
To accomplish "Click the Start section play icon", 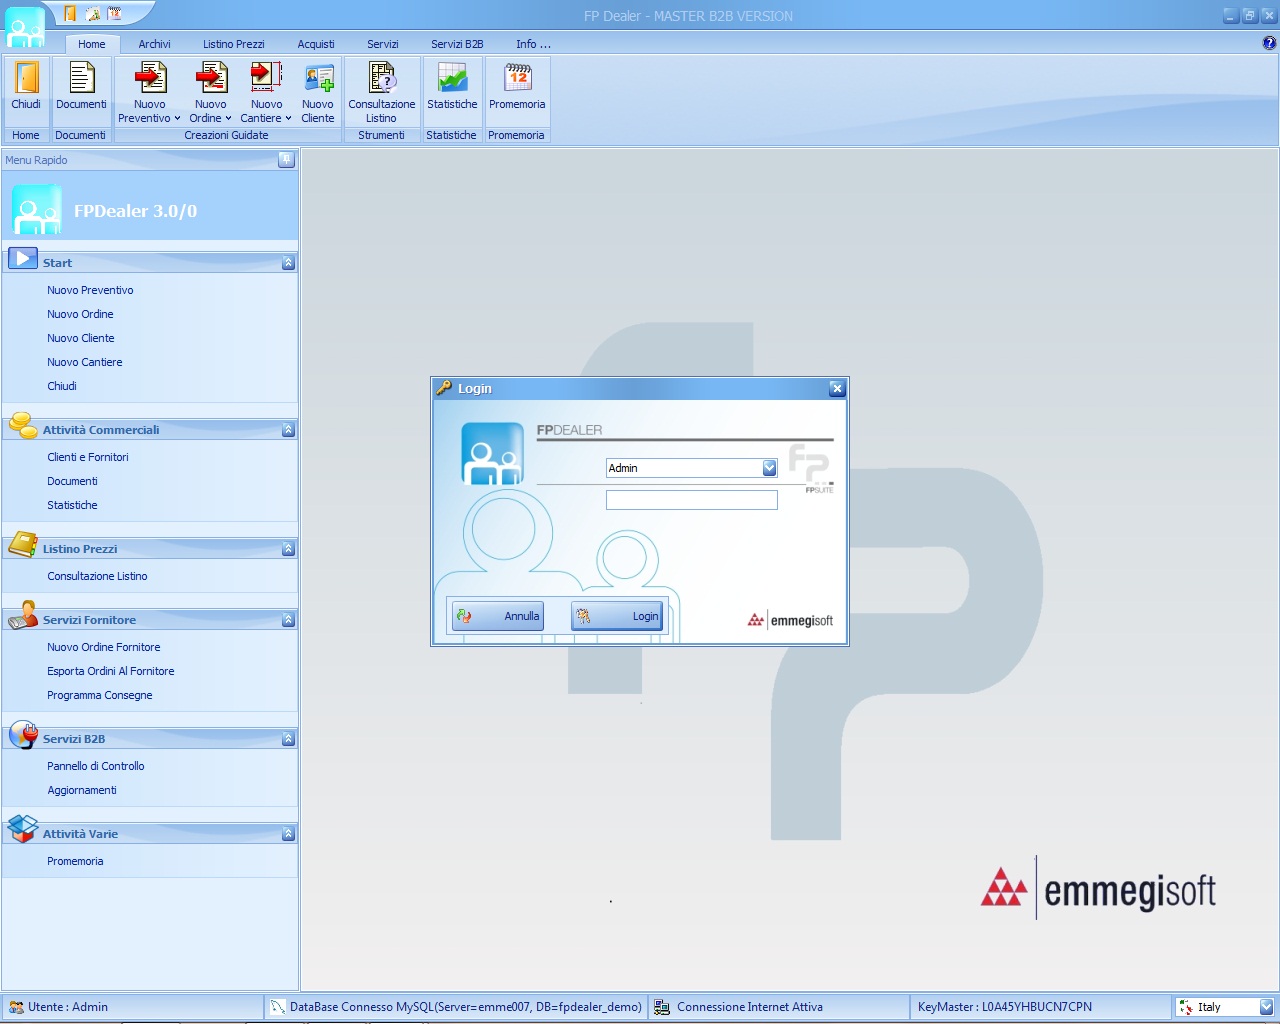I will click(22, 258).
